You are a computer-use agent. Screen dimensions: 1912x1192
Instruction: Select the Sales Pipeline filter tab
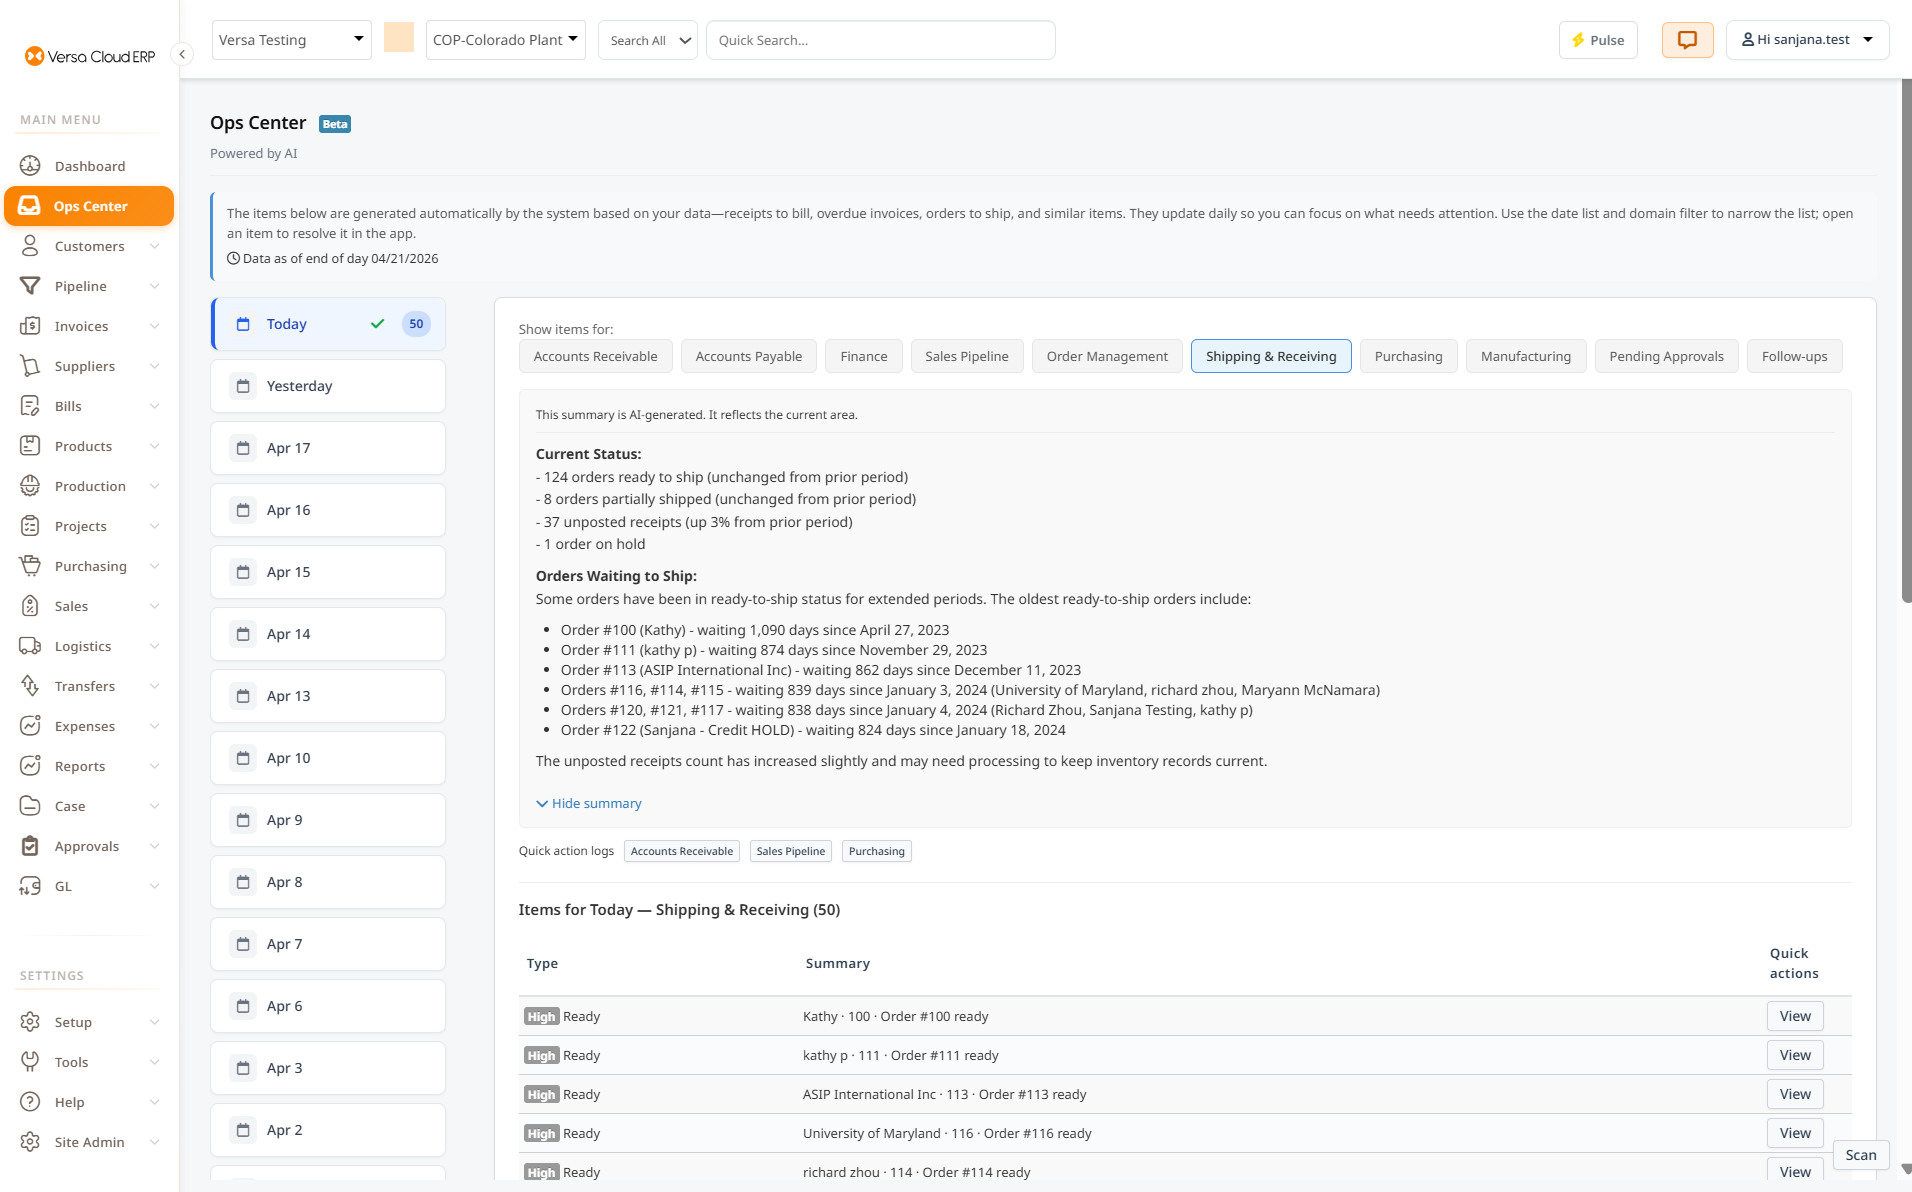966,356
